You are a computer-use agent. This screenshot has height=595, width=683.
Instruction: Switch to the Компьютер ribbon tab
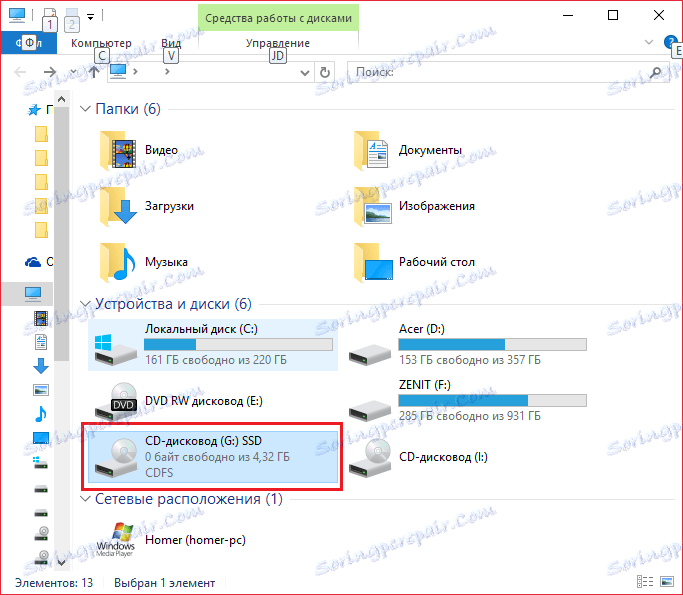tap(101, 43)
